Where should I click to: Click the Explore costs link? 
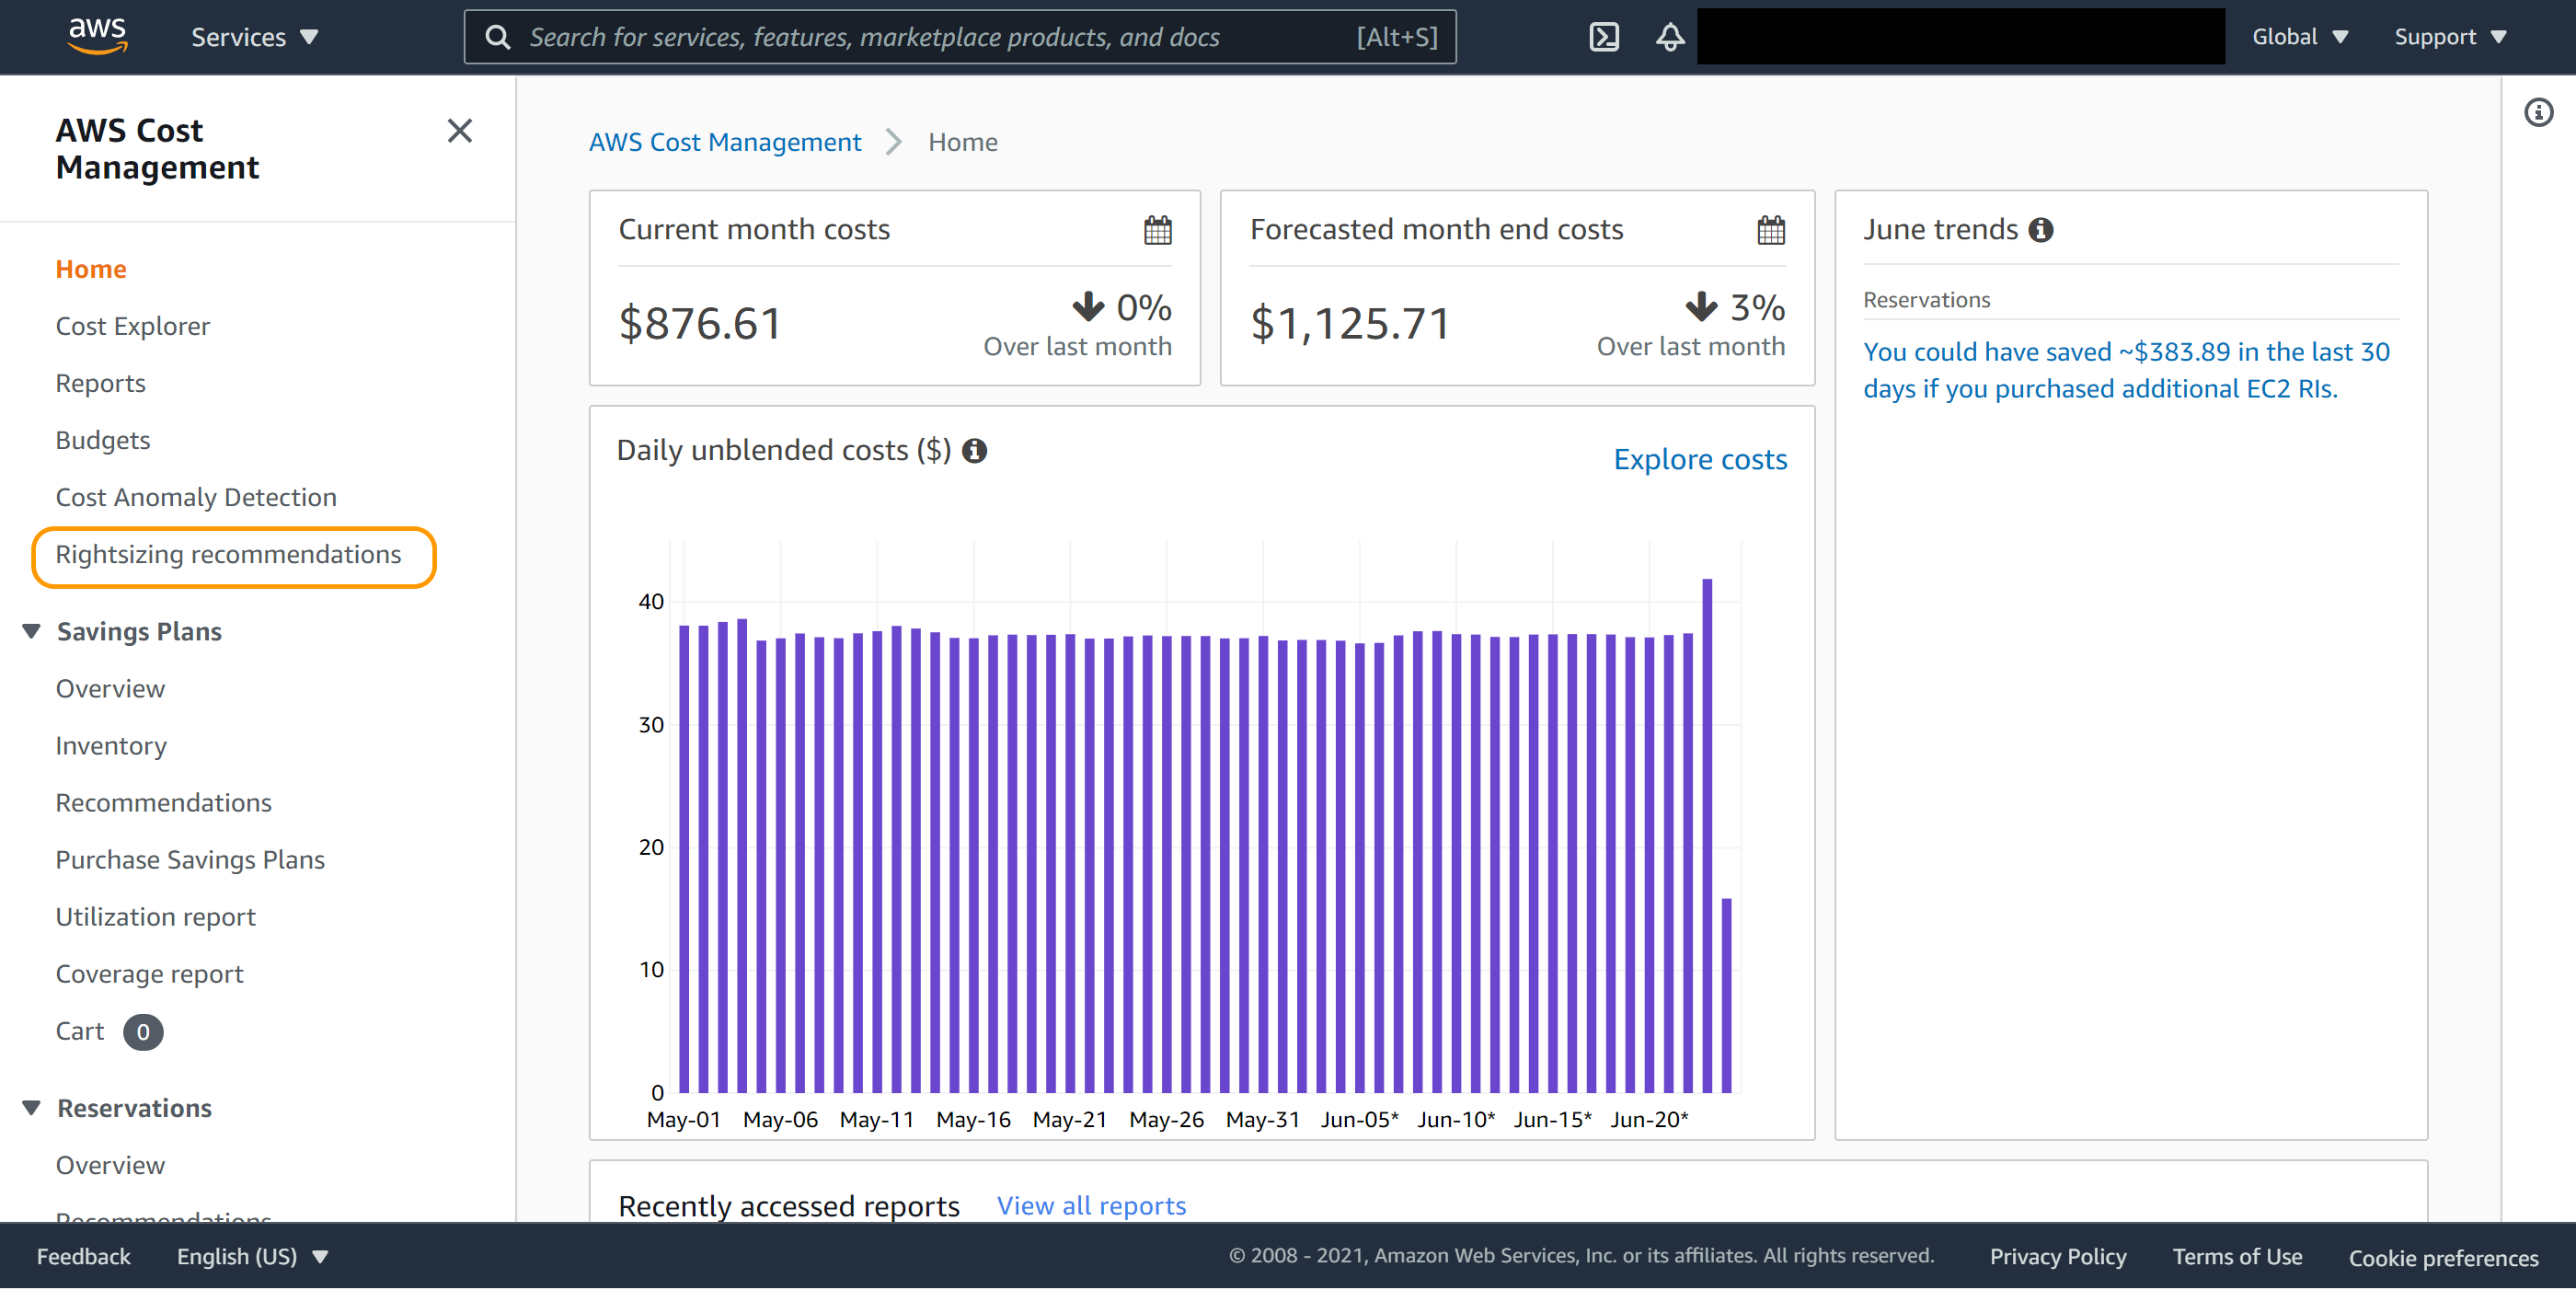pyautogui.click(x=1699, y=459)
